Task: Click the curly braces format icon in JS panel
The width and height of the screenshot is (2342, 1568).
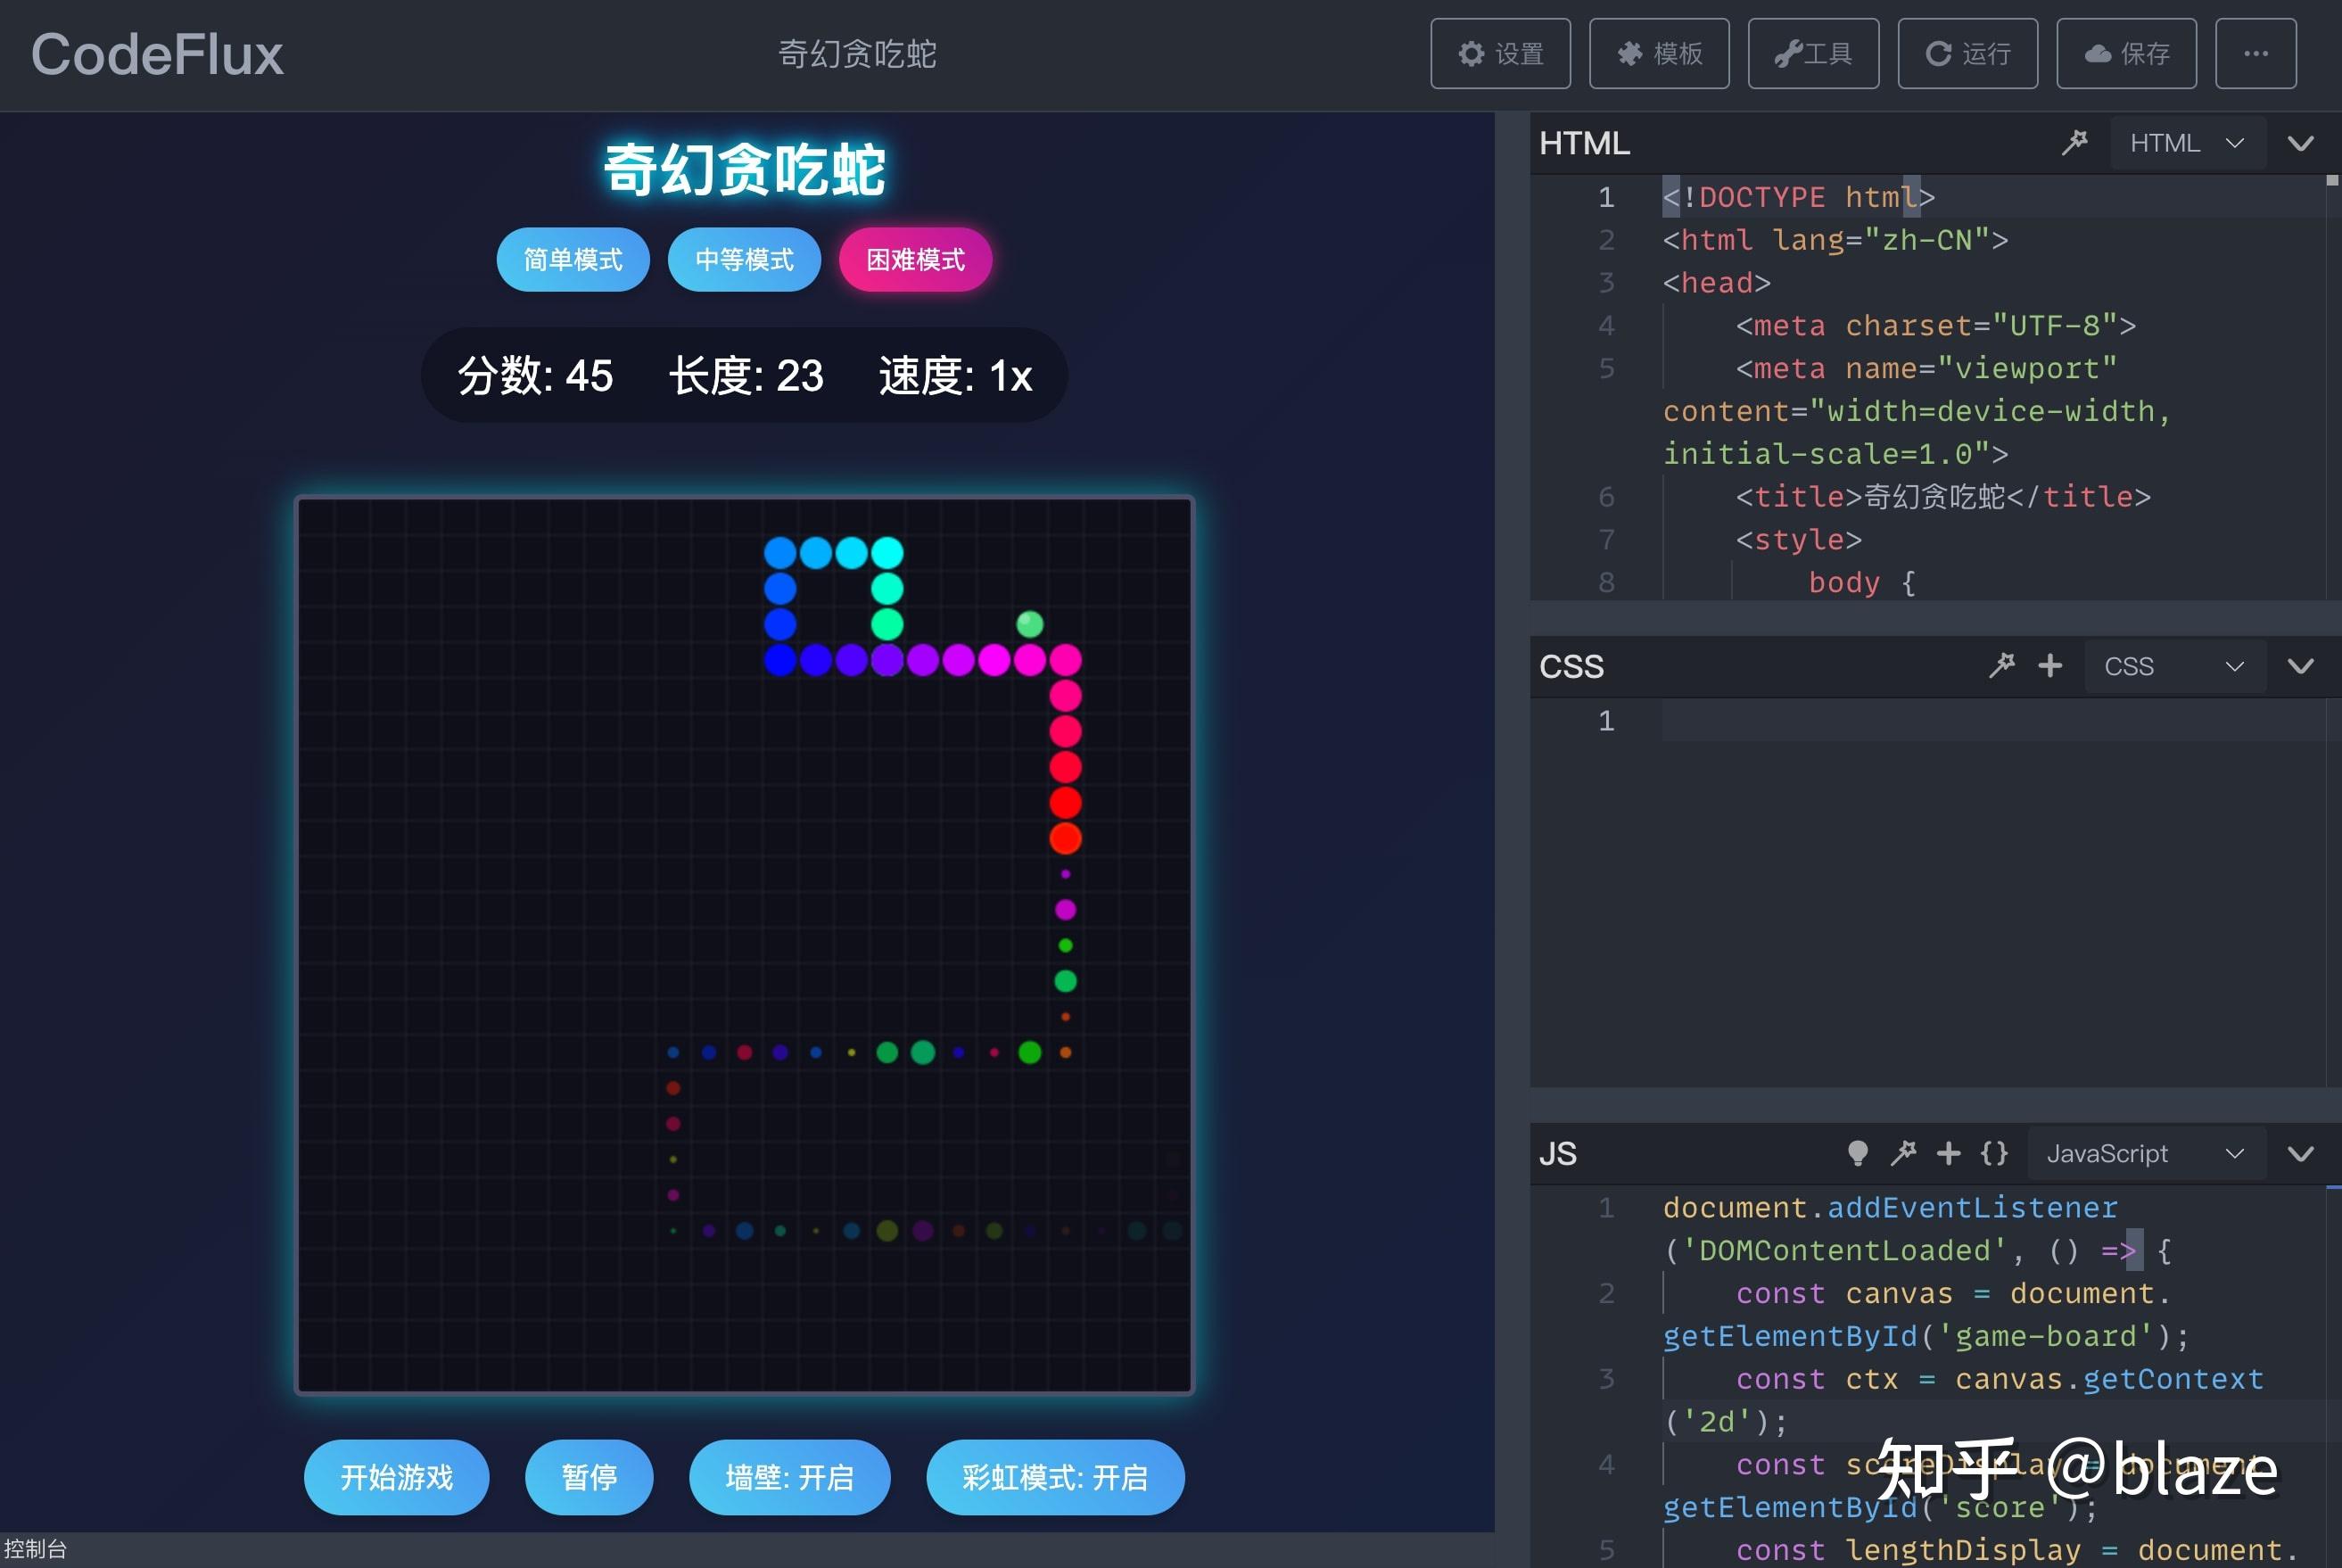Action: [x=1994, y=1153]
